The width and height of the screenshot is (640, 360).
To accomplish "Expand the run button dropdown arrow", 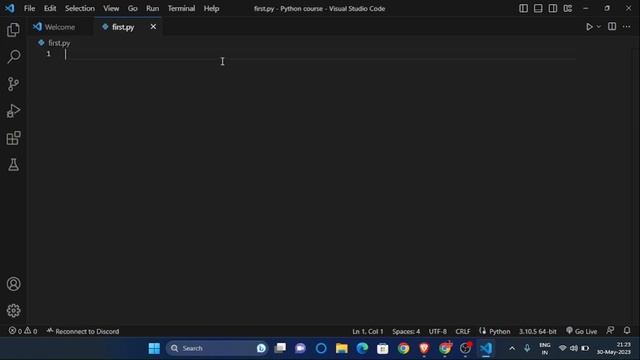I will (599, 27).
